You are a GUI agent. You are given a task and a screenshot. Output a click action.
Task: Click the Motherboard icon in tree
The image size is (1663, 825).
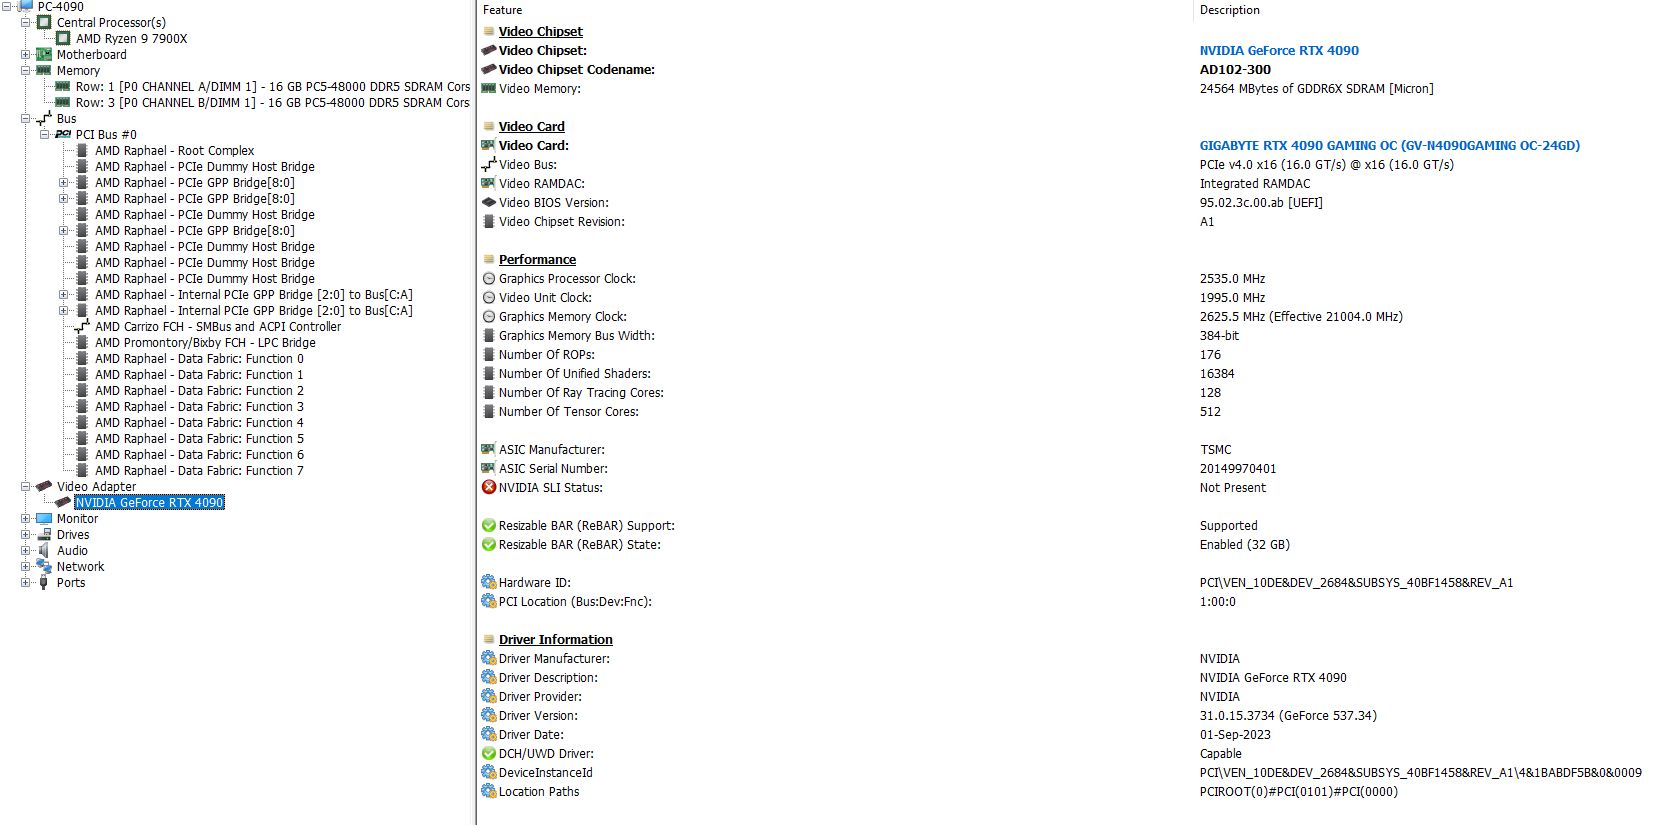point(44,54)
